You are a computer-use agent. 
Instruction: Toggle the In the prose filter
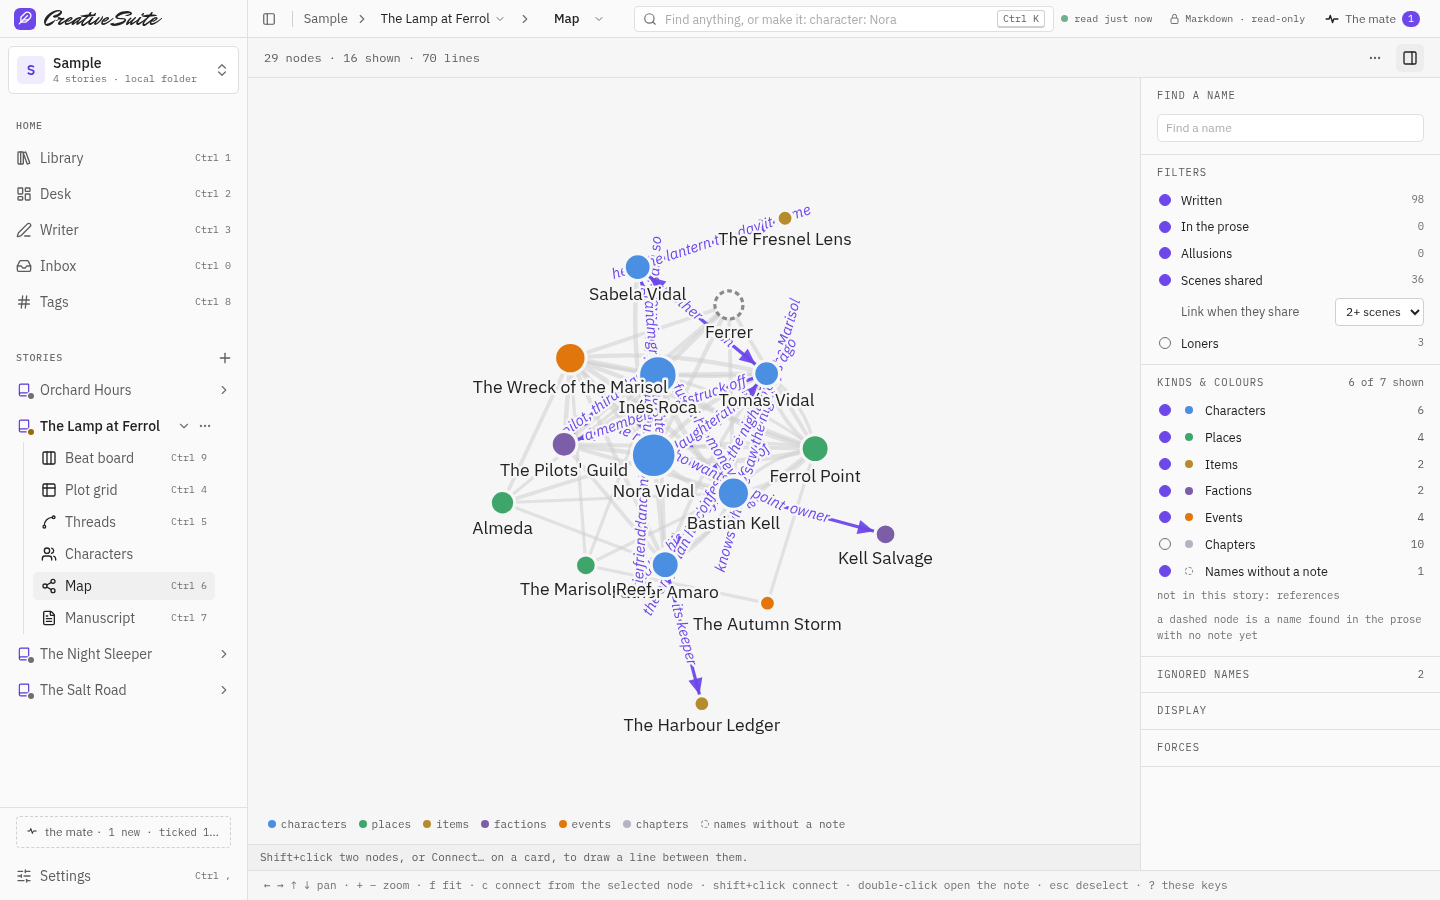(x=1165, y=227)
